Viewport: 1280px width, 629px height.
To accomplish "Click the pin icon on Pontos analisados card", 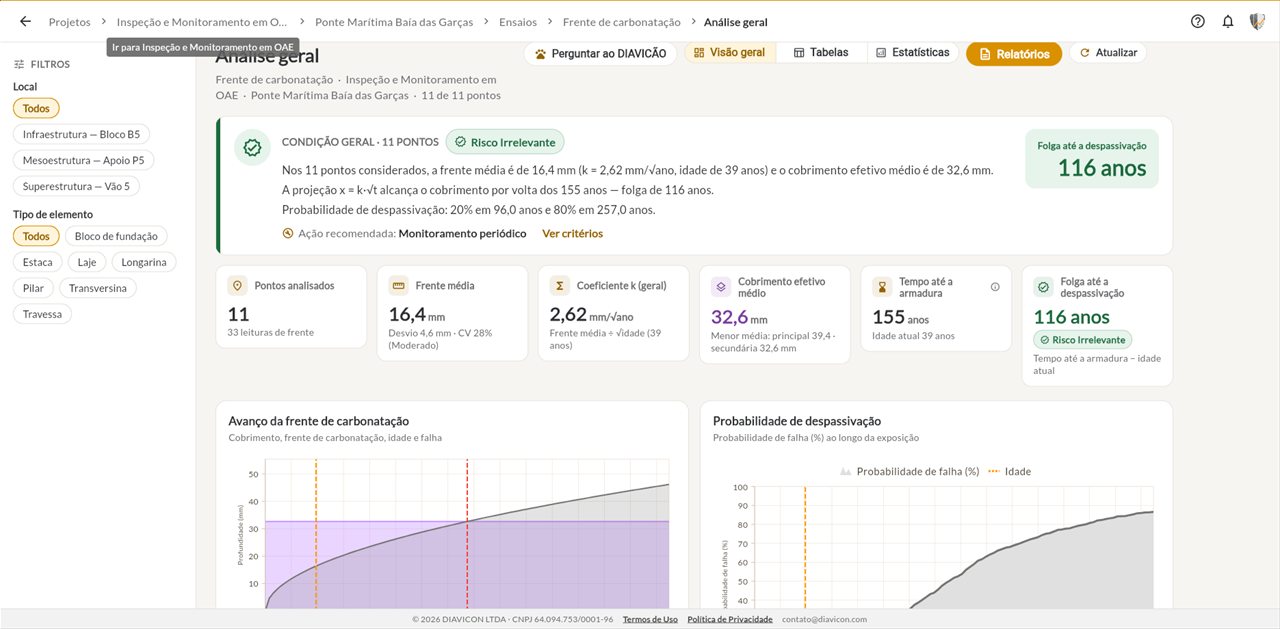I will pos(237,285).
